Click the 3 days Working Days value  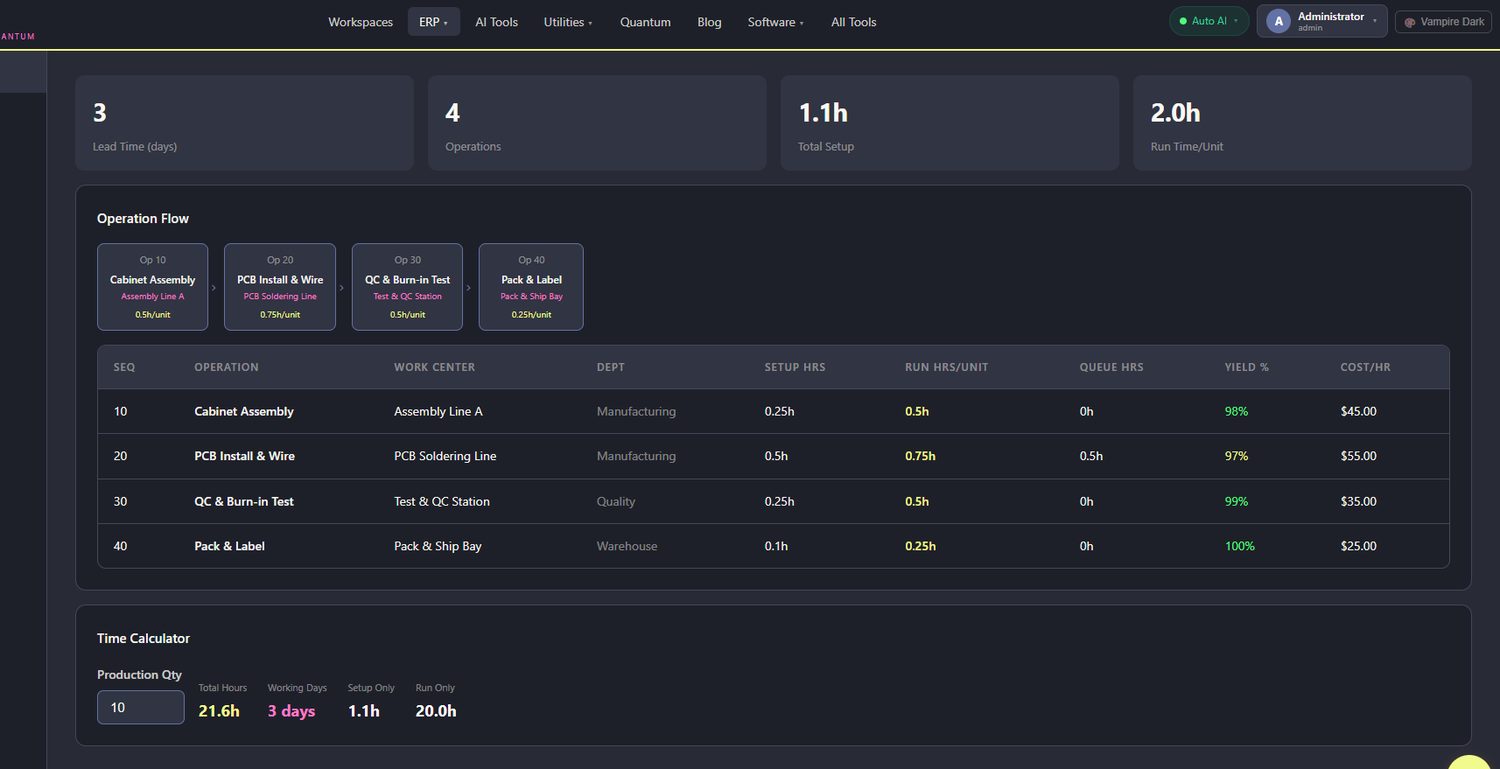pyautogui.click(x=291, y=711)
